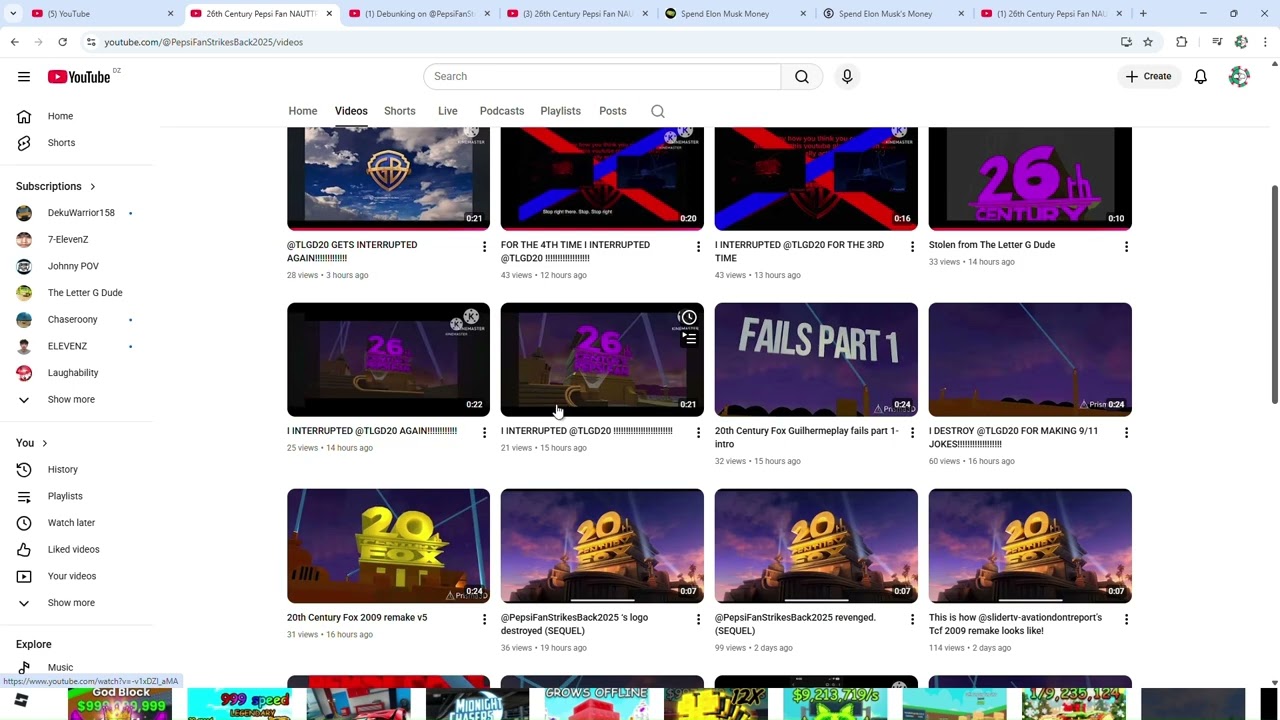
Task: Open options for 'Stolen from The Letter G Dude'
Action: (x=1126, y=246)
